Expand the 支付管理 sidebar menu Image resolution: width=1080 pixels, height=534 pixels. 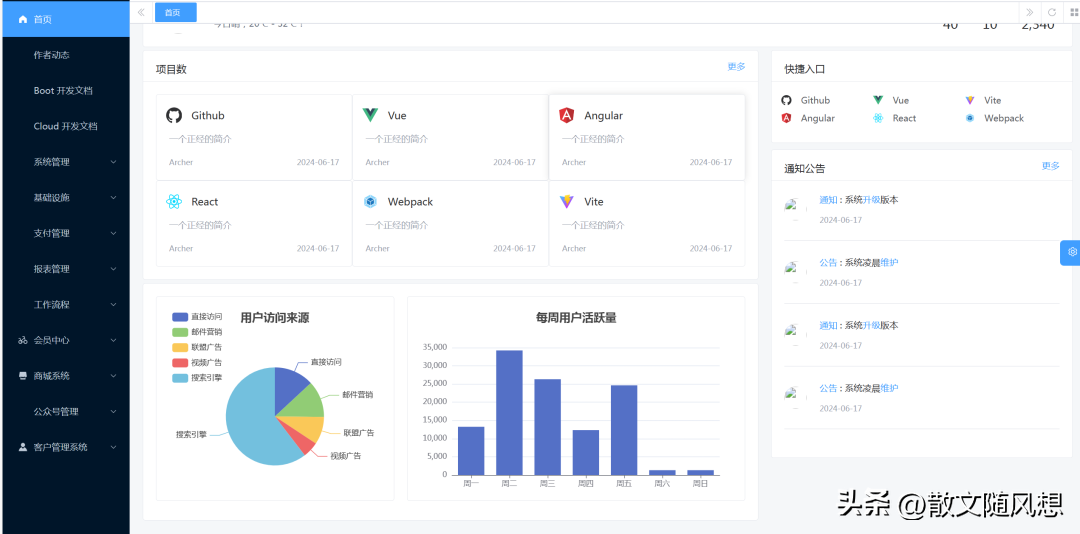(x=65, y=233)
